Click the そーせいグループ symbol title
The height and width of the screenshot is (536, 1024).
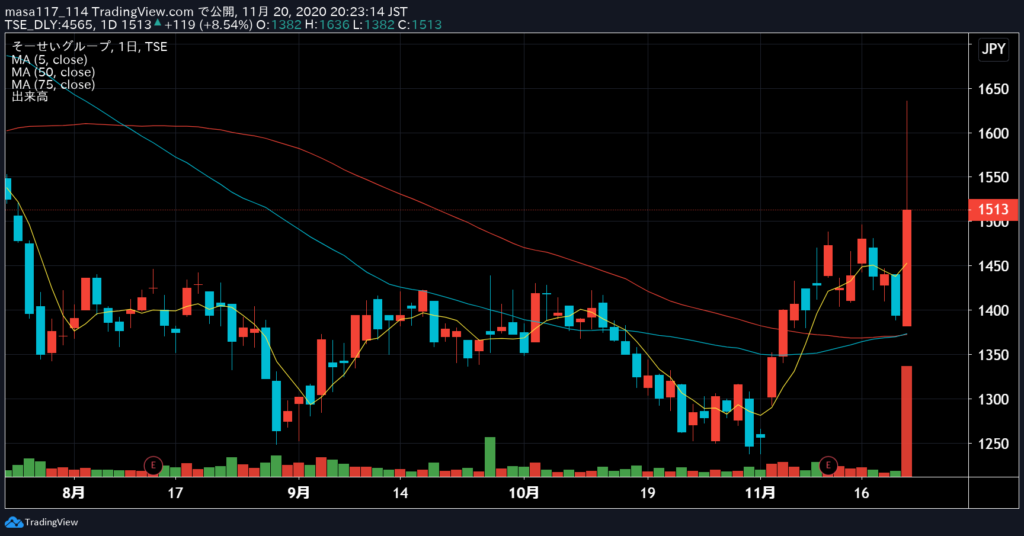click(61, 46)
